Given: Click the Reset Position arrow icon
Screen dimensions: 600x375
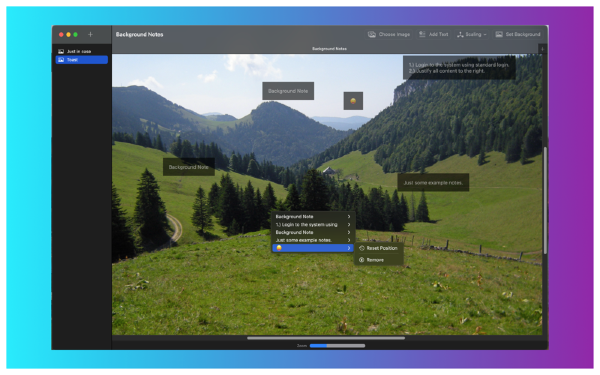Looking at the screenshot, I should tap(362, 248).
